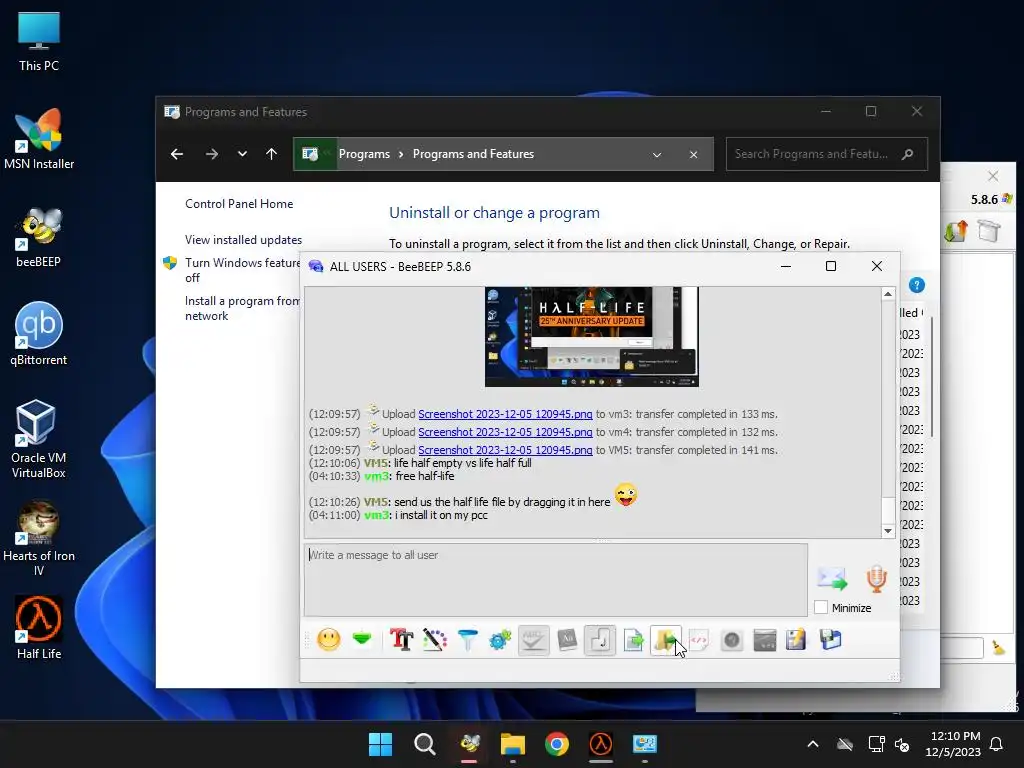Click the code tag page icon
Viewport: 1024px width, 768px height.
pos(699,639)
